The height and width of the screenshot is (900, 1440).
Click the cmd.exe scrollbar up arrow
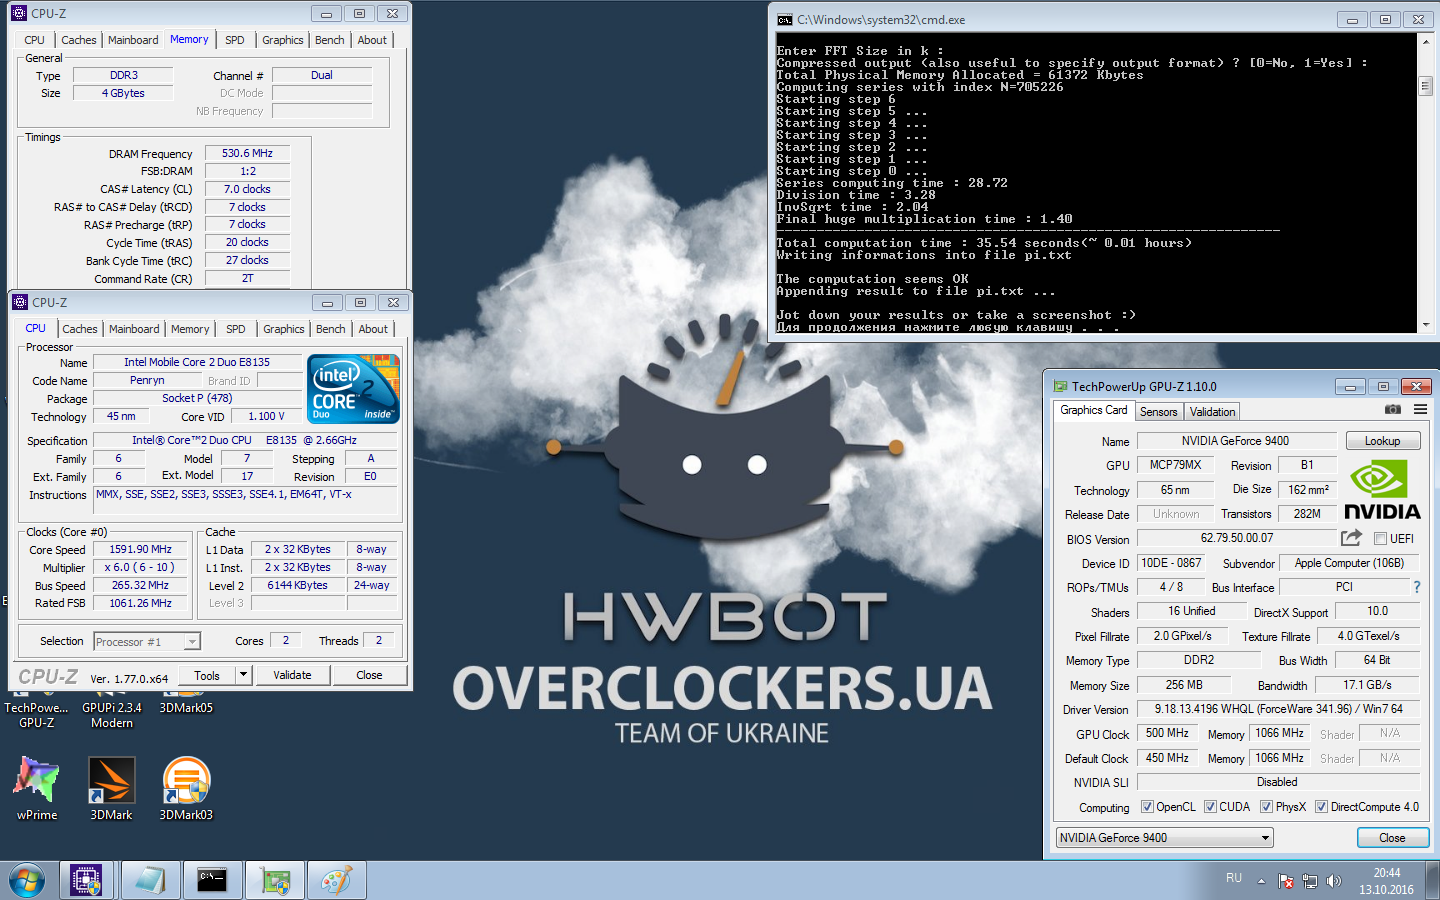pos(1425,40)
